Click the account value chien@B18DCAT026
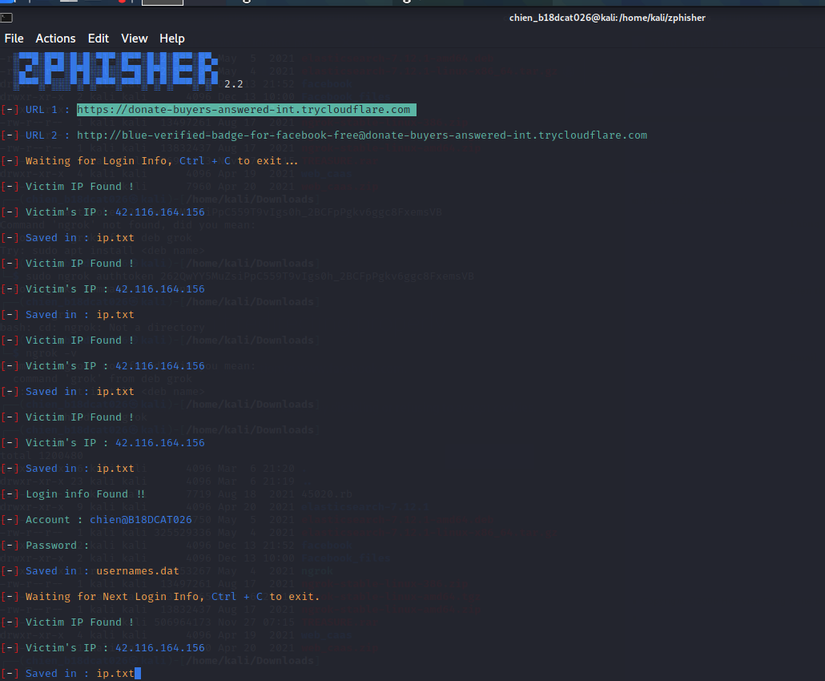 point(140,520)
